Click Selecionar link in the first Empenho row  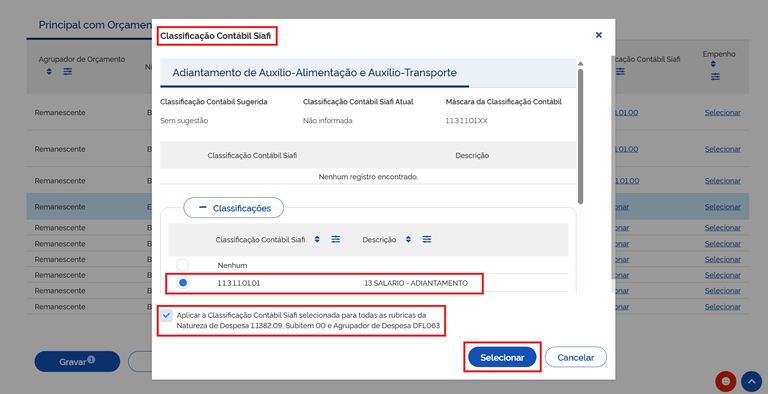[x=722, y=112]
